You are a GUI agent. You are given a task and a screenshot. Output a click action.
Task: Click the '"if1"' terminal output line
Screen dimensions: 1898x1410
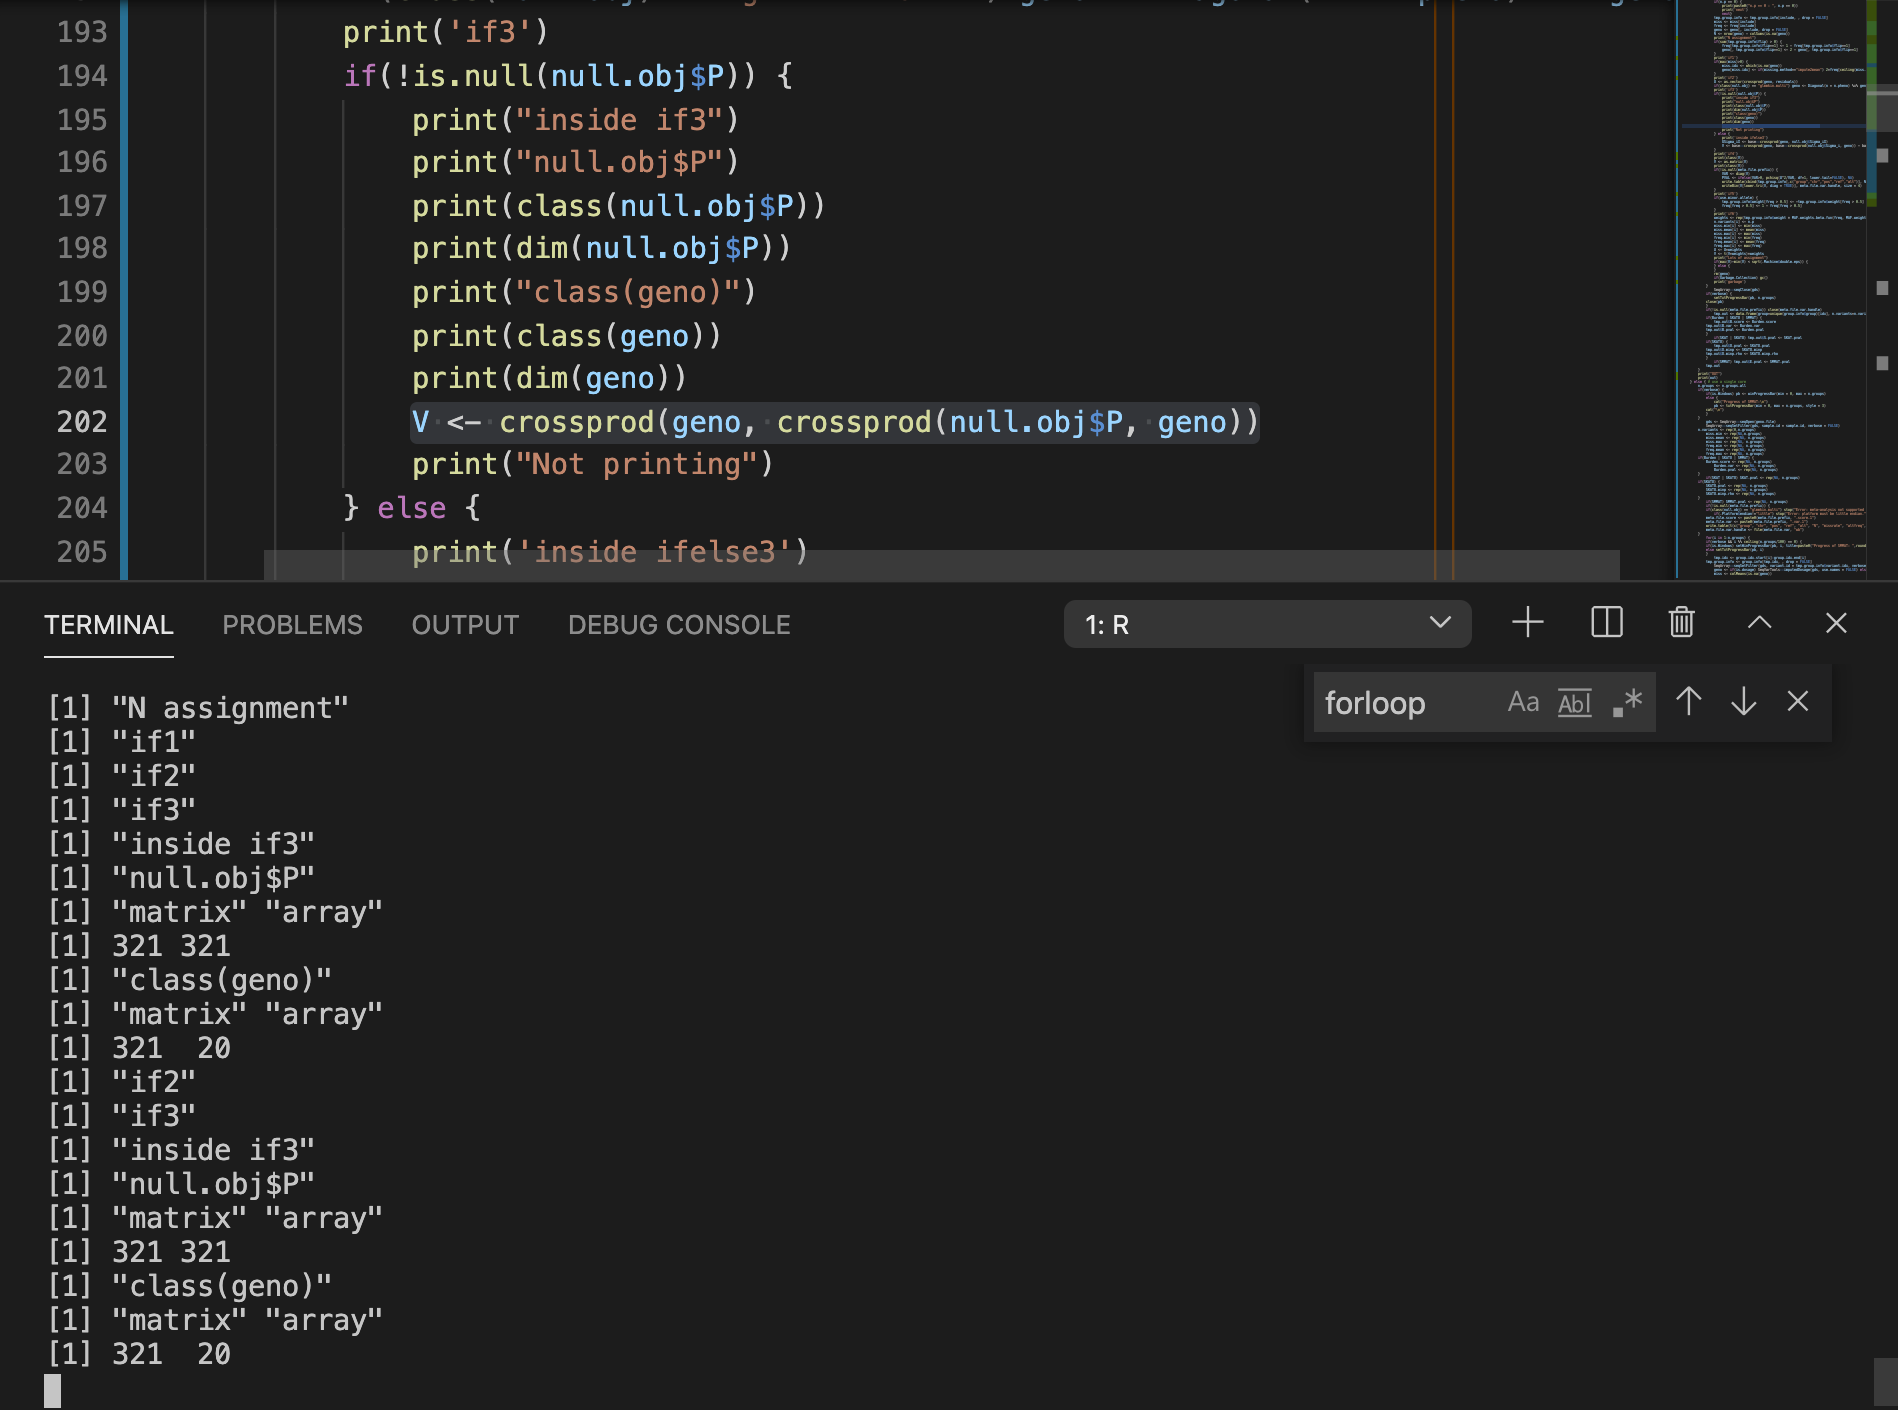[x=122, y=742]
